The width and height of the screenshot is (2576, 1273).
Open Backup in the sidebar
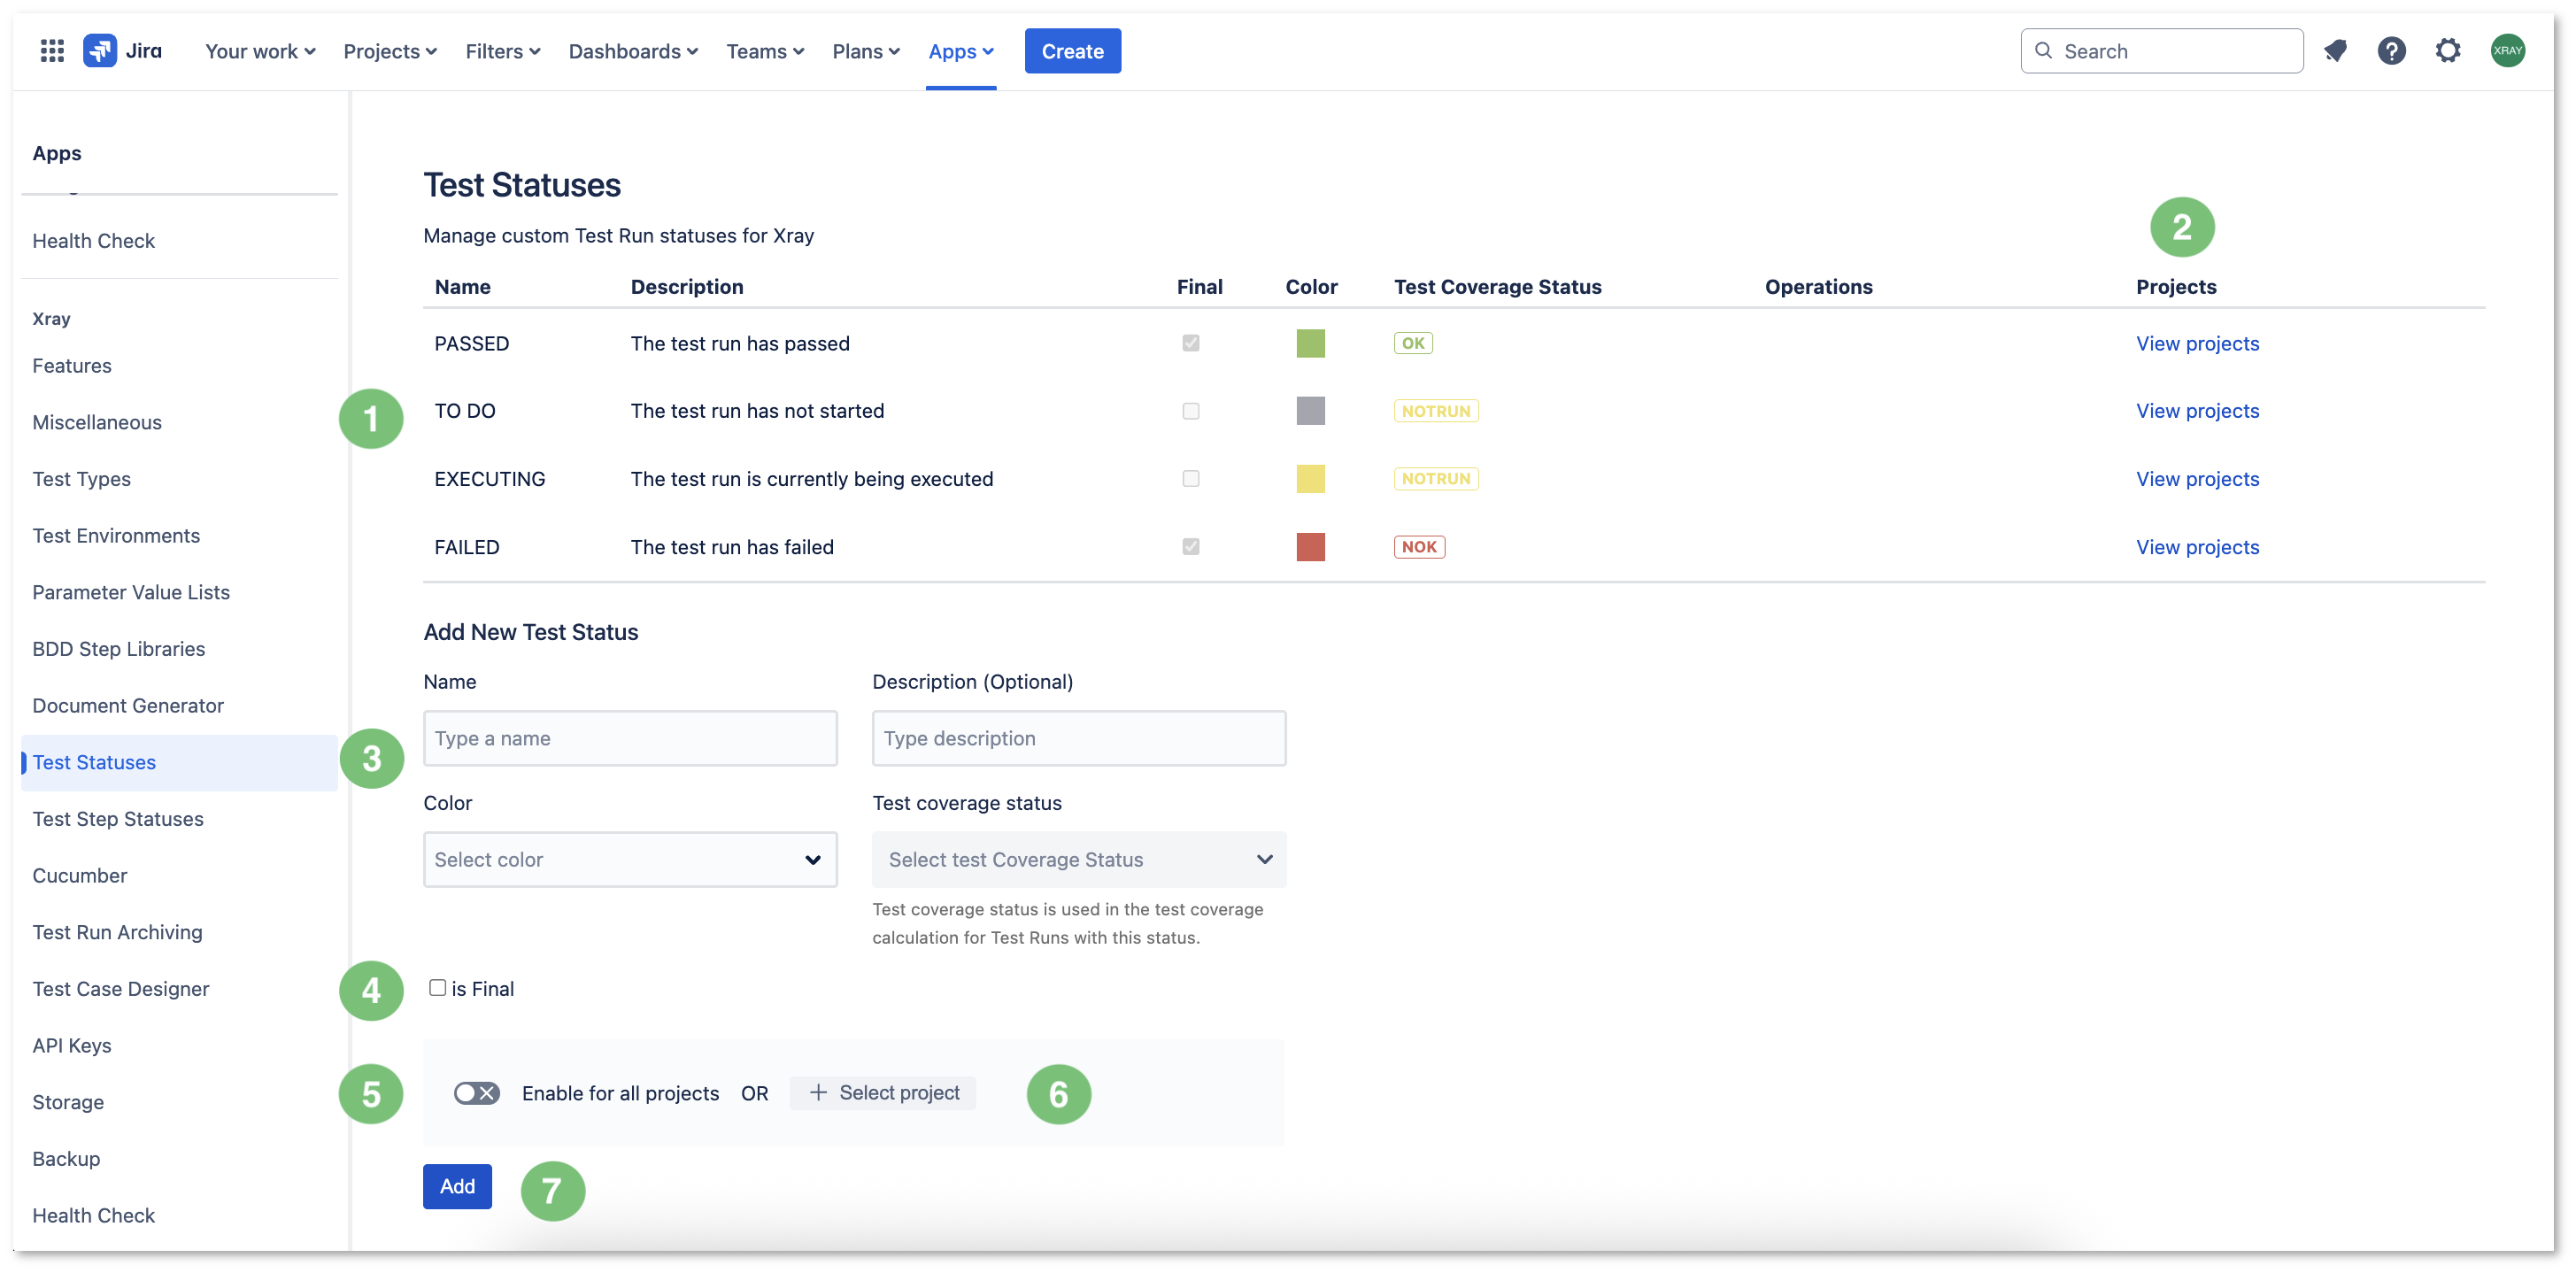tap(66, 1159)
